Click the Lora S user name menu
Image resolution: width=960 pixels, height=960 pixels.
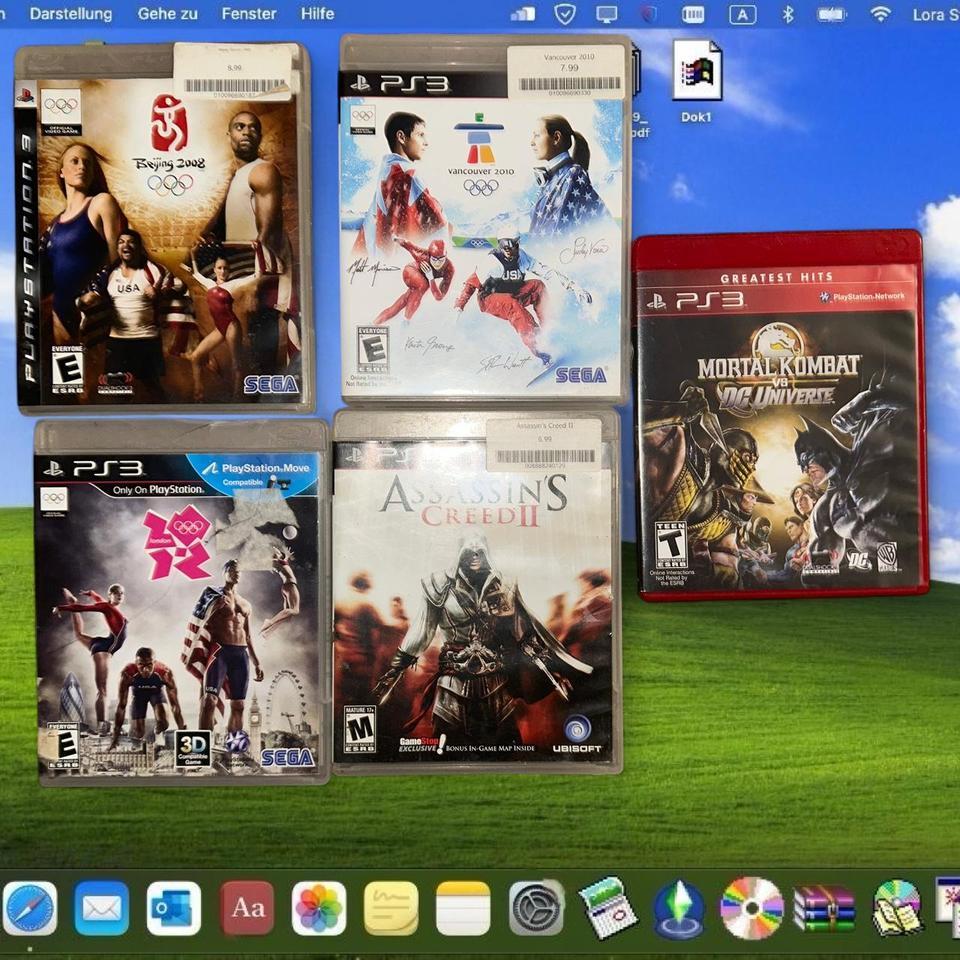936,14
